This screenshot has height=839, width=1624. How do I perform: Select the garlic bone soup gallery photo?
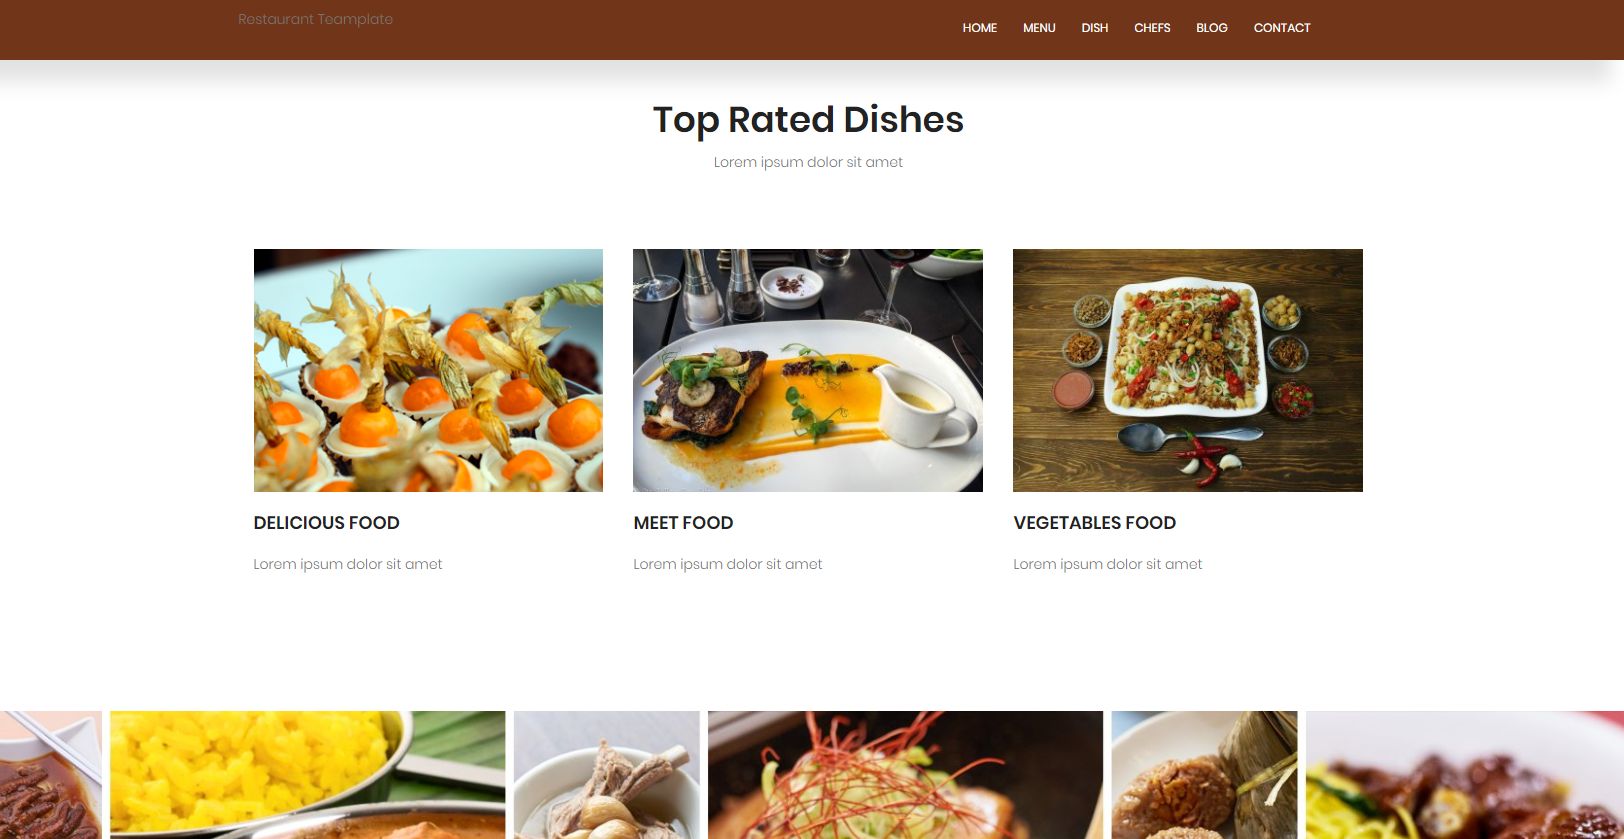[607, 775]
